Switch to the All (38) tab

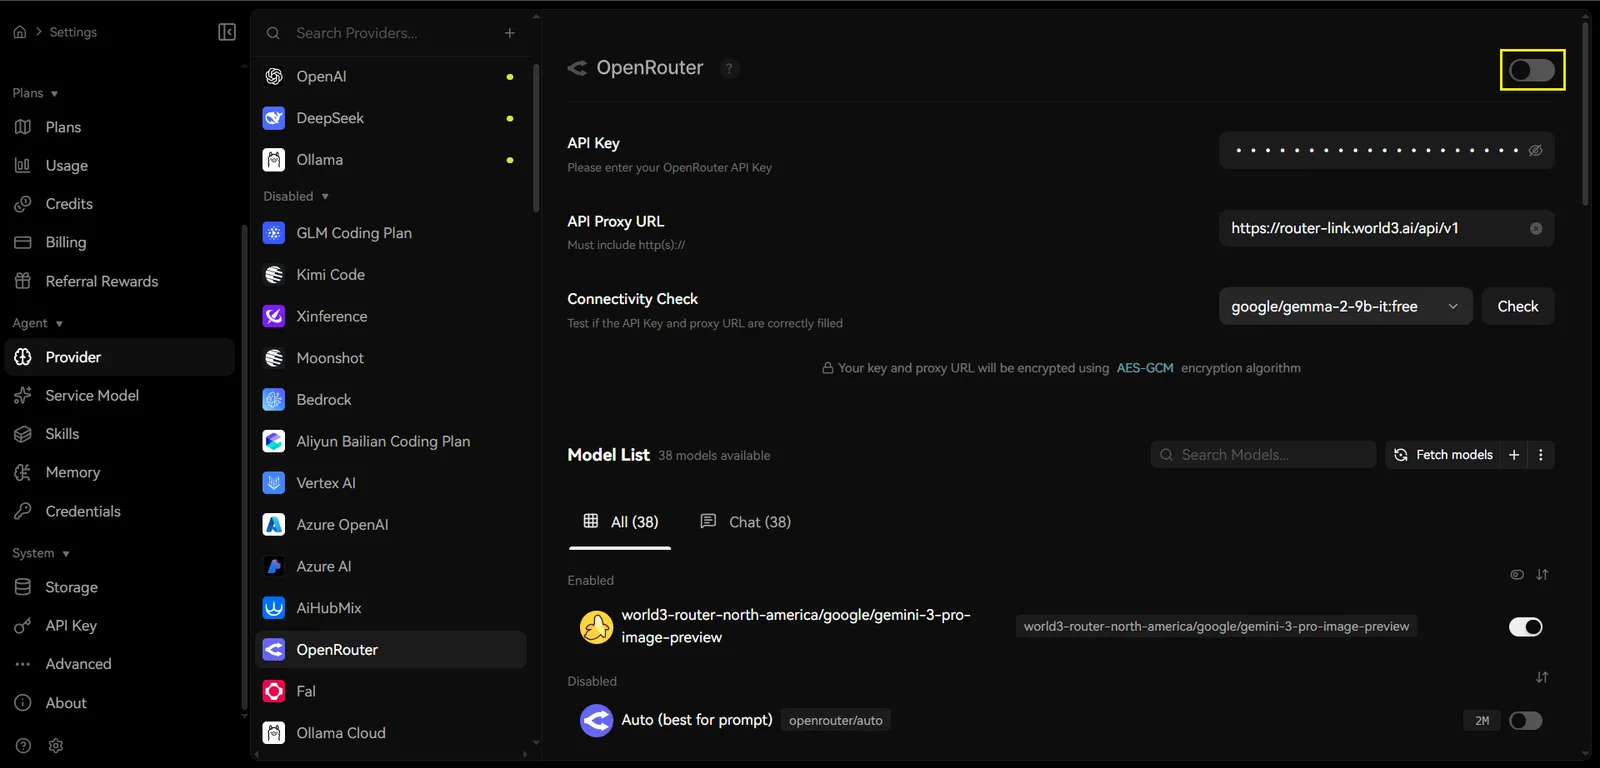coord(620,522)
